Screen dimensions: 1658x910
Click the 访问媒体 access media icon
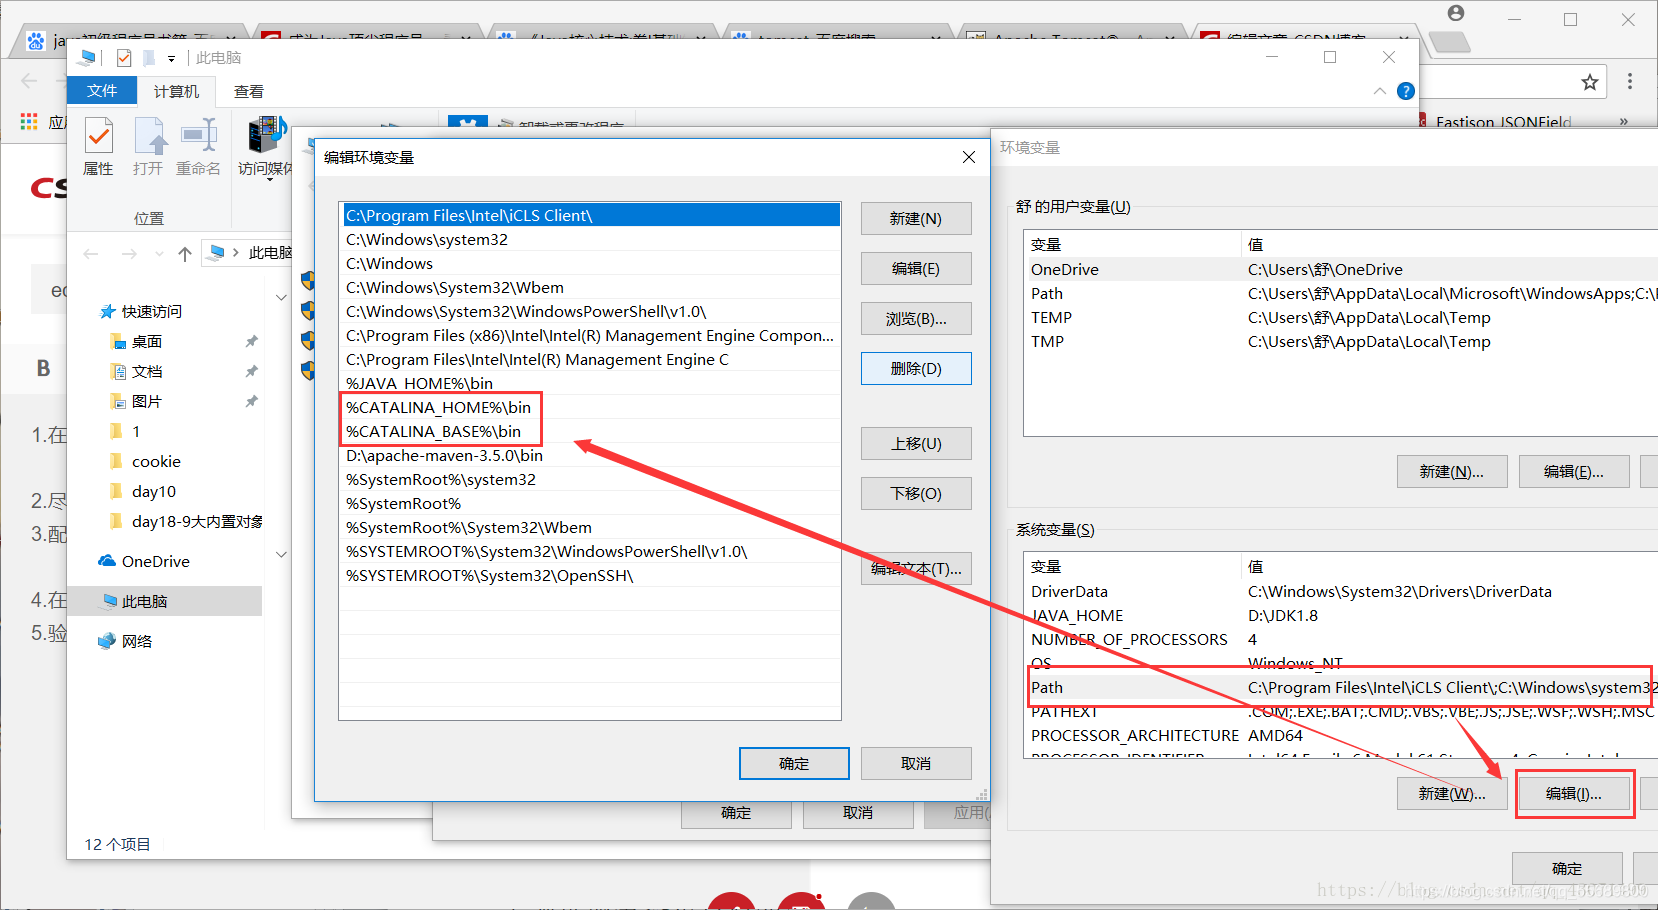pyautogui.click(x=265, y=148)
